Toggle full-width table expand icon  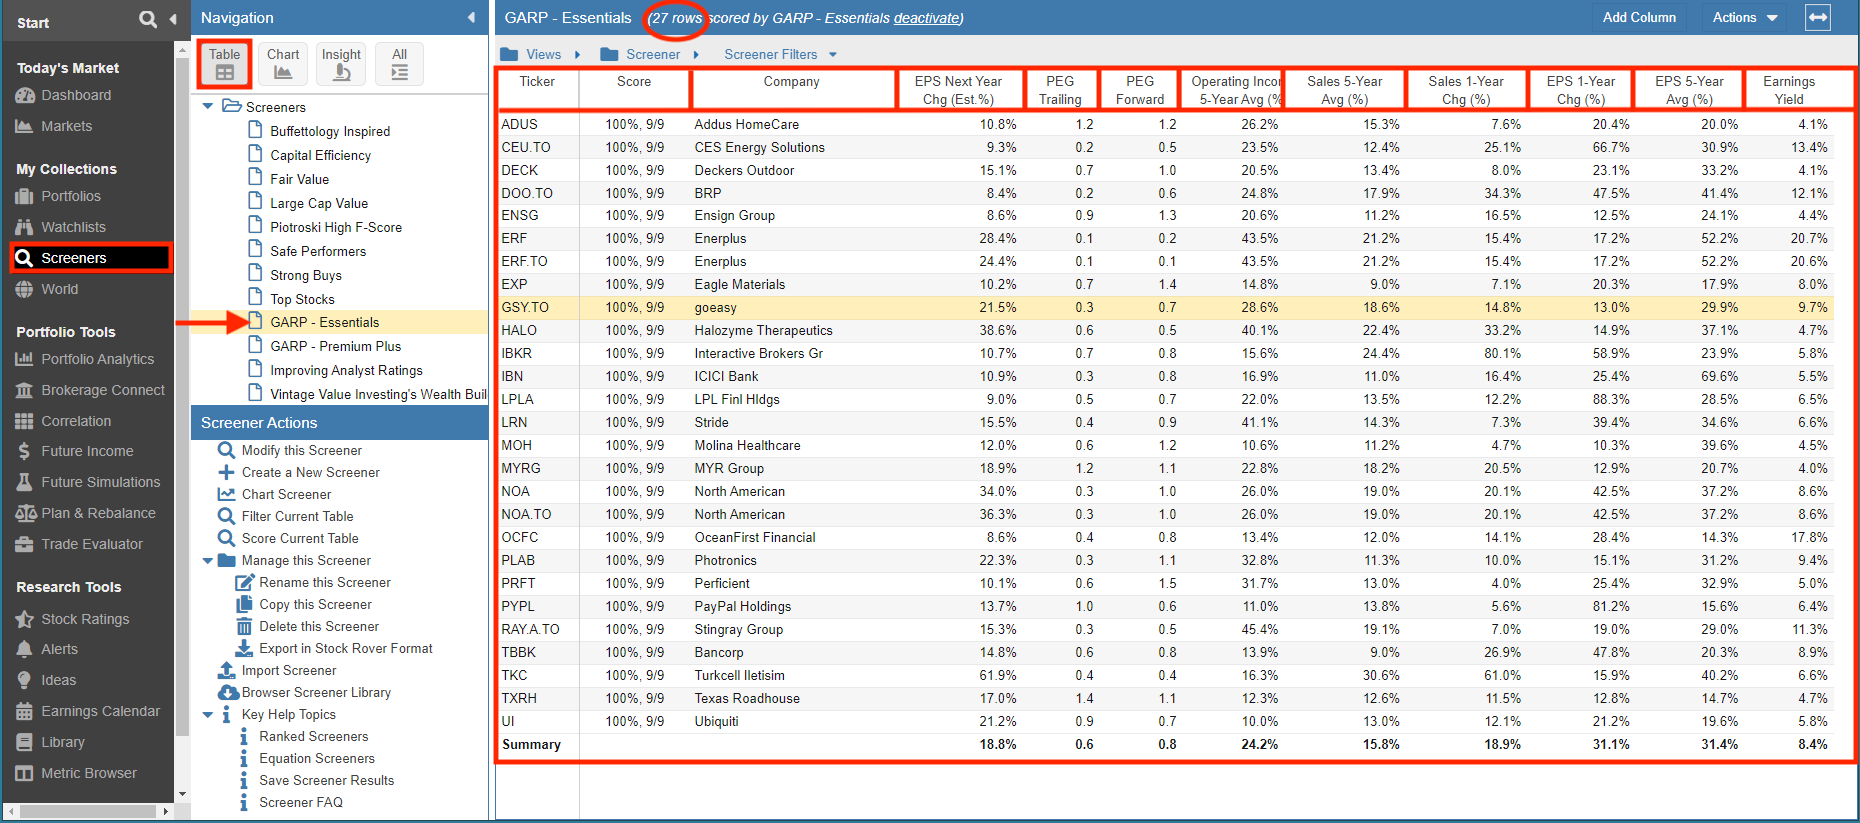point(1818,17)
